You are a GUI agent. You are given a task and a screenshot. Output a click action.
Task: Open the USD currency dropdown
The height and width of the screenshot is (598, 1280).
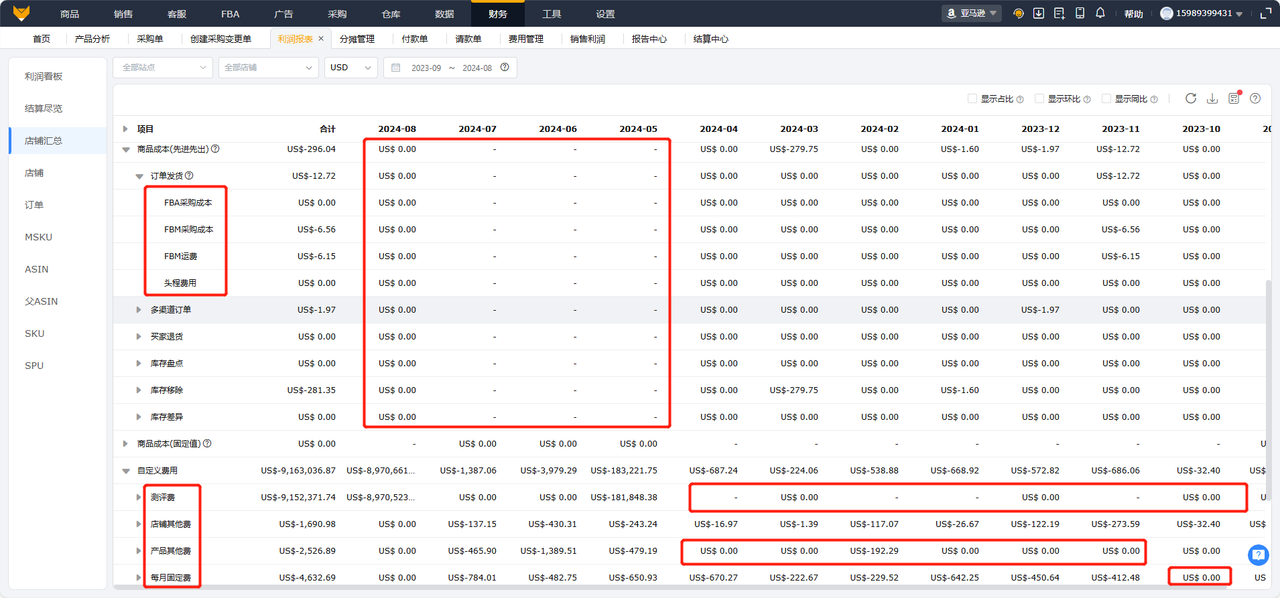[350, 68]
